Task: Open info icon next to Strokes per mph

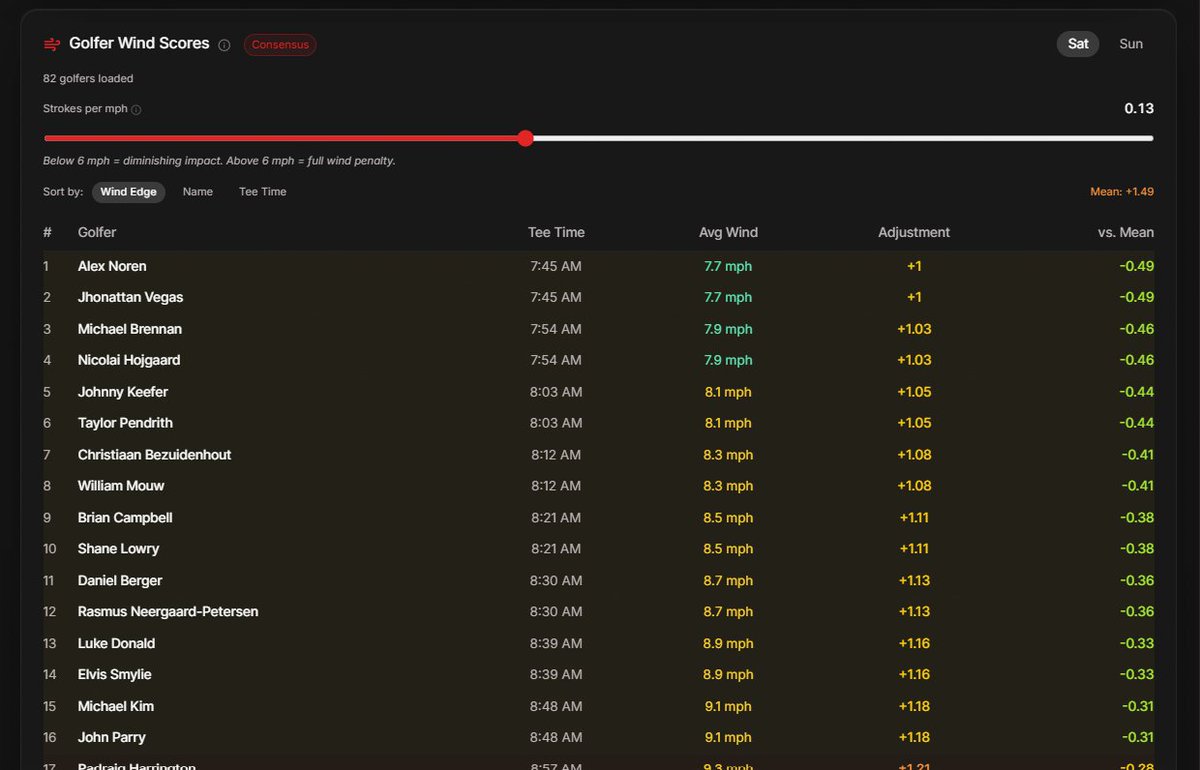Action: pyautogui.click(x=136, y=110)
